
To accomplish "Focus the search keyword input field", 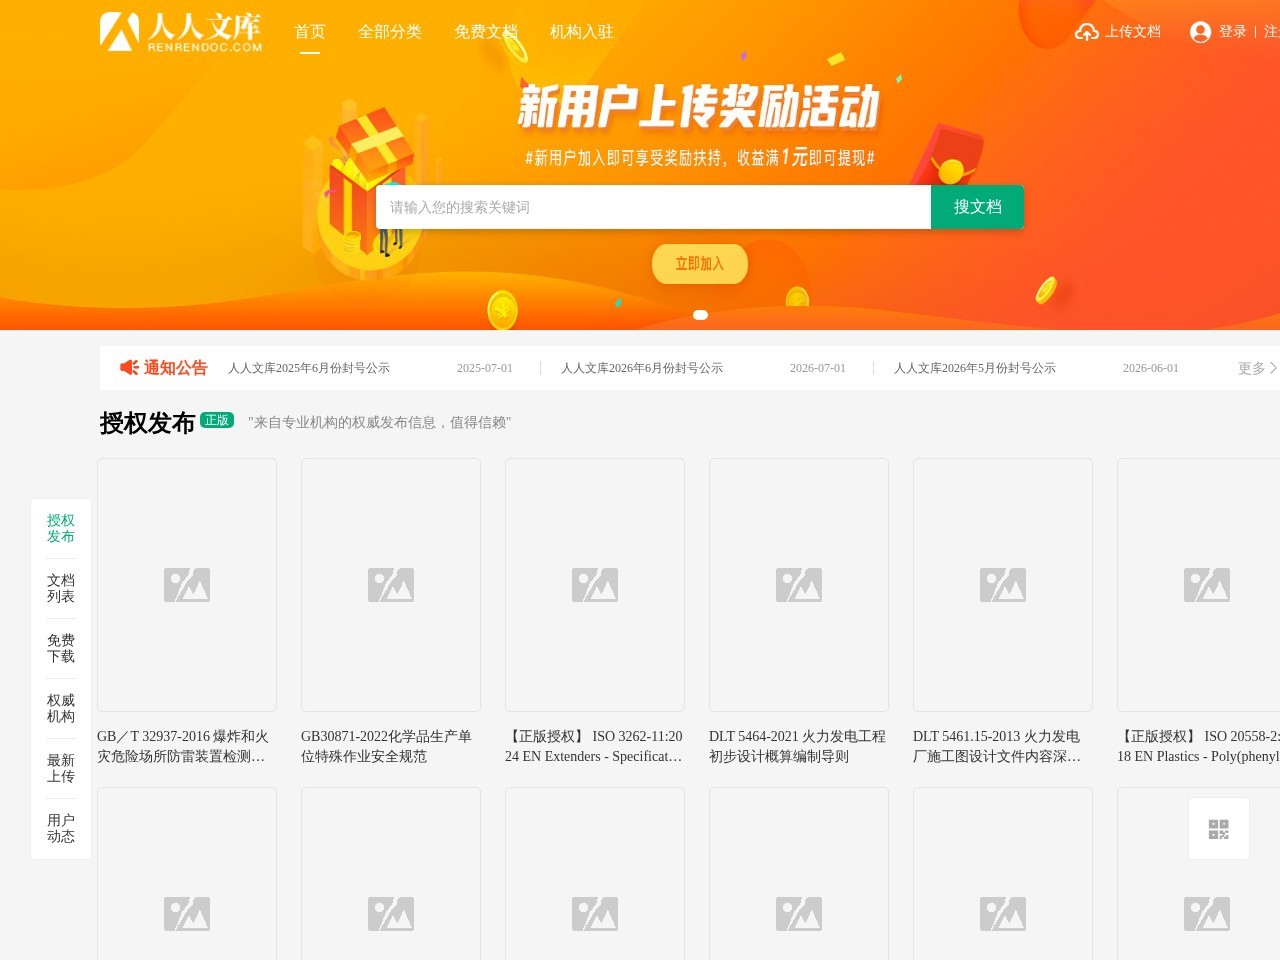I will (653, 207).
